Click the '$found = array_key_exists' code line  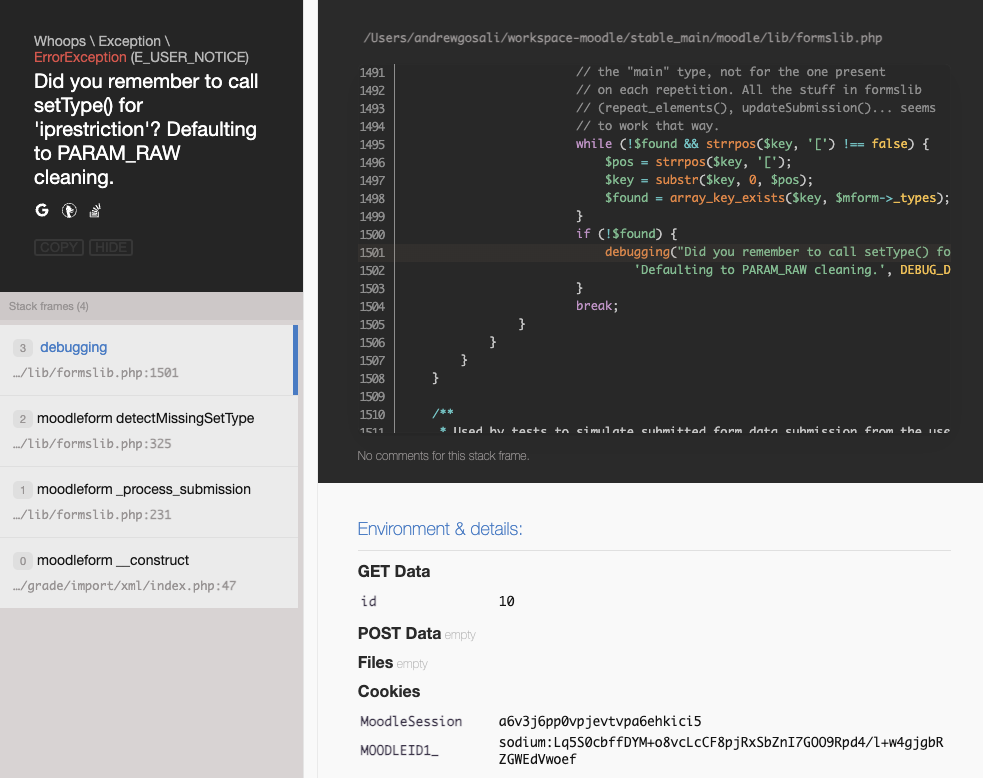(x=777, y=198)
